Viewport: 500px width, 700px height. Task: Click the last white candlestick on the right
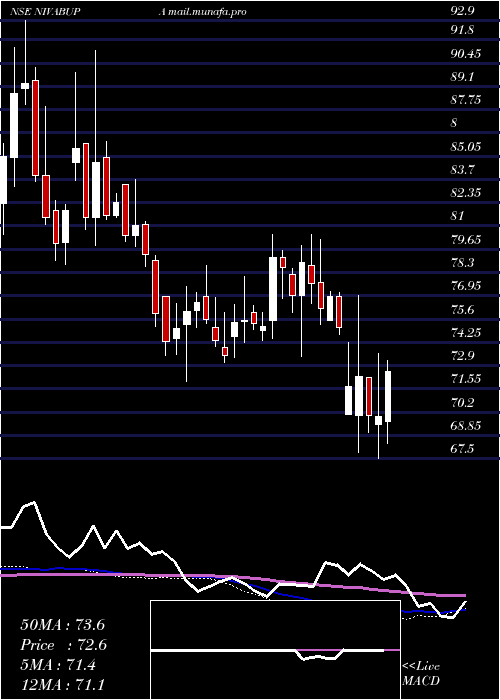click(388, 396)
